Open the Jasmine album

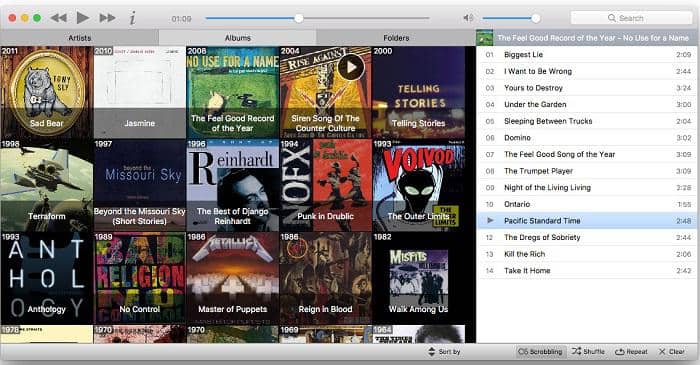[x=139, y=92]
